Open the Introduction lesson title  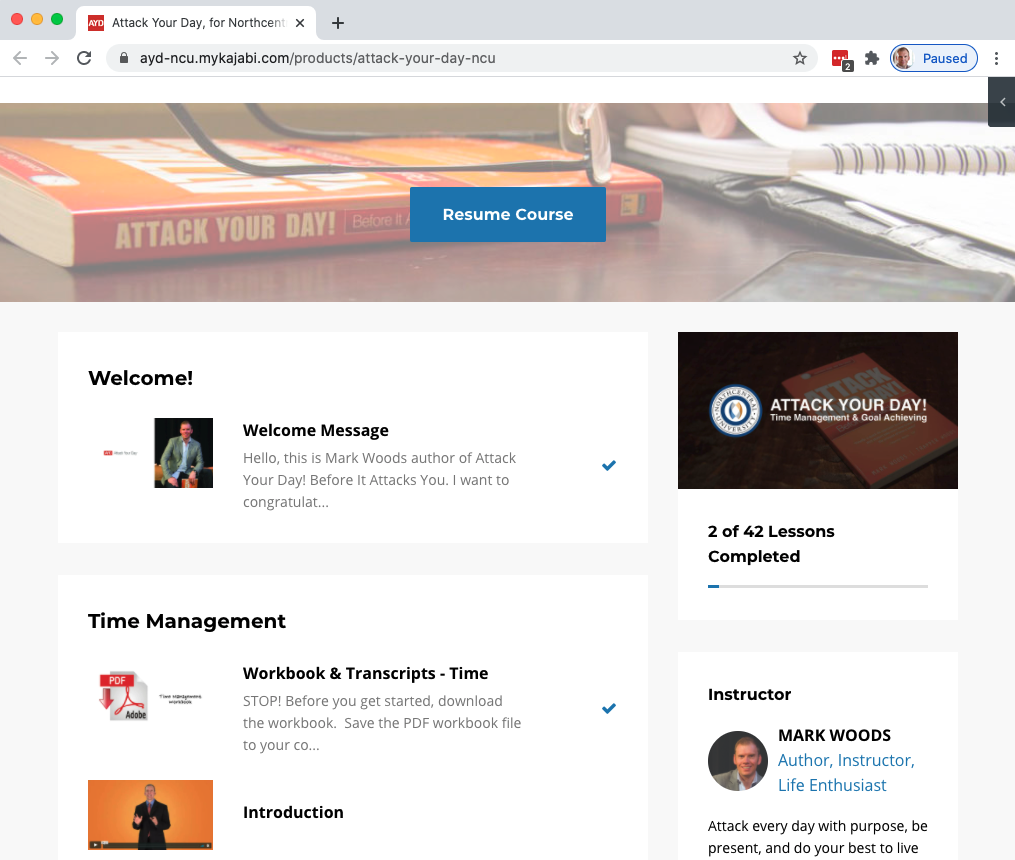pyautogui.click(x=293, y=812)
